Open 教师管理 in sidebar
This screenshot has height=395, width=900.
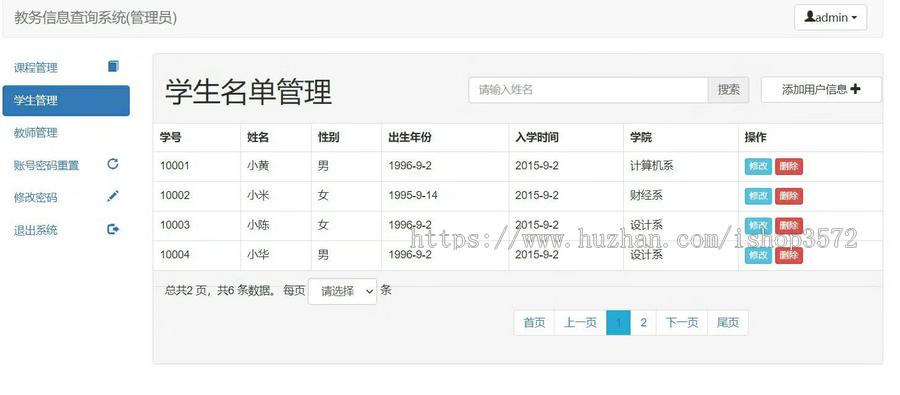66,133
